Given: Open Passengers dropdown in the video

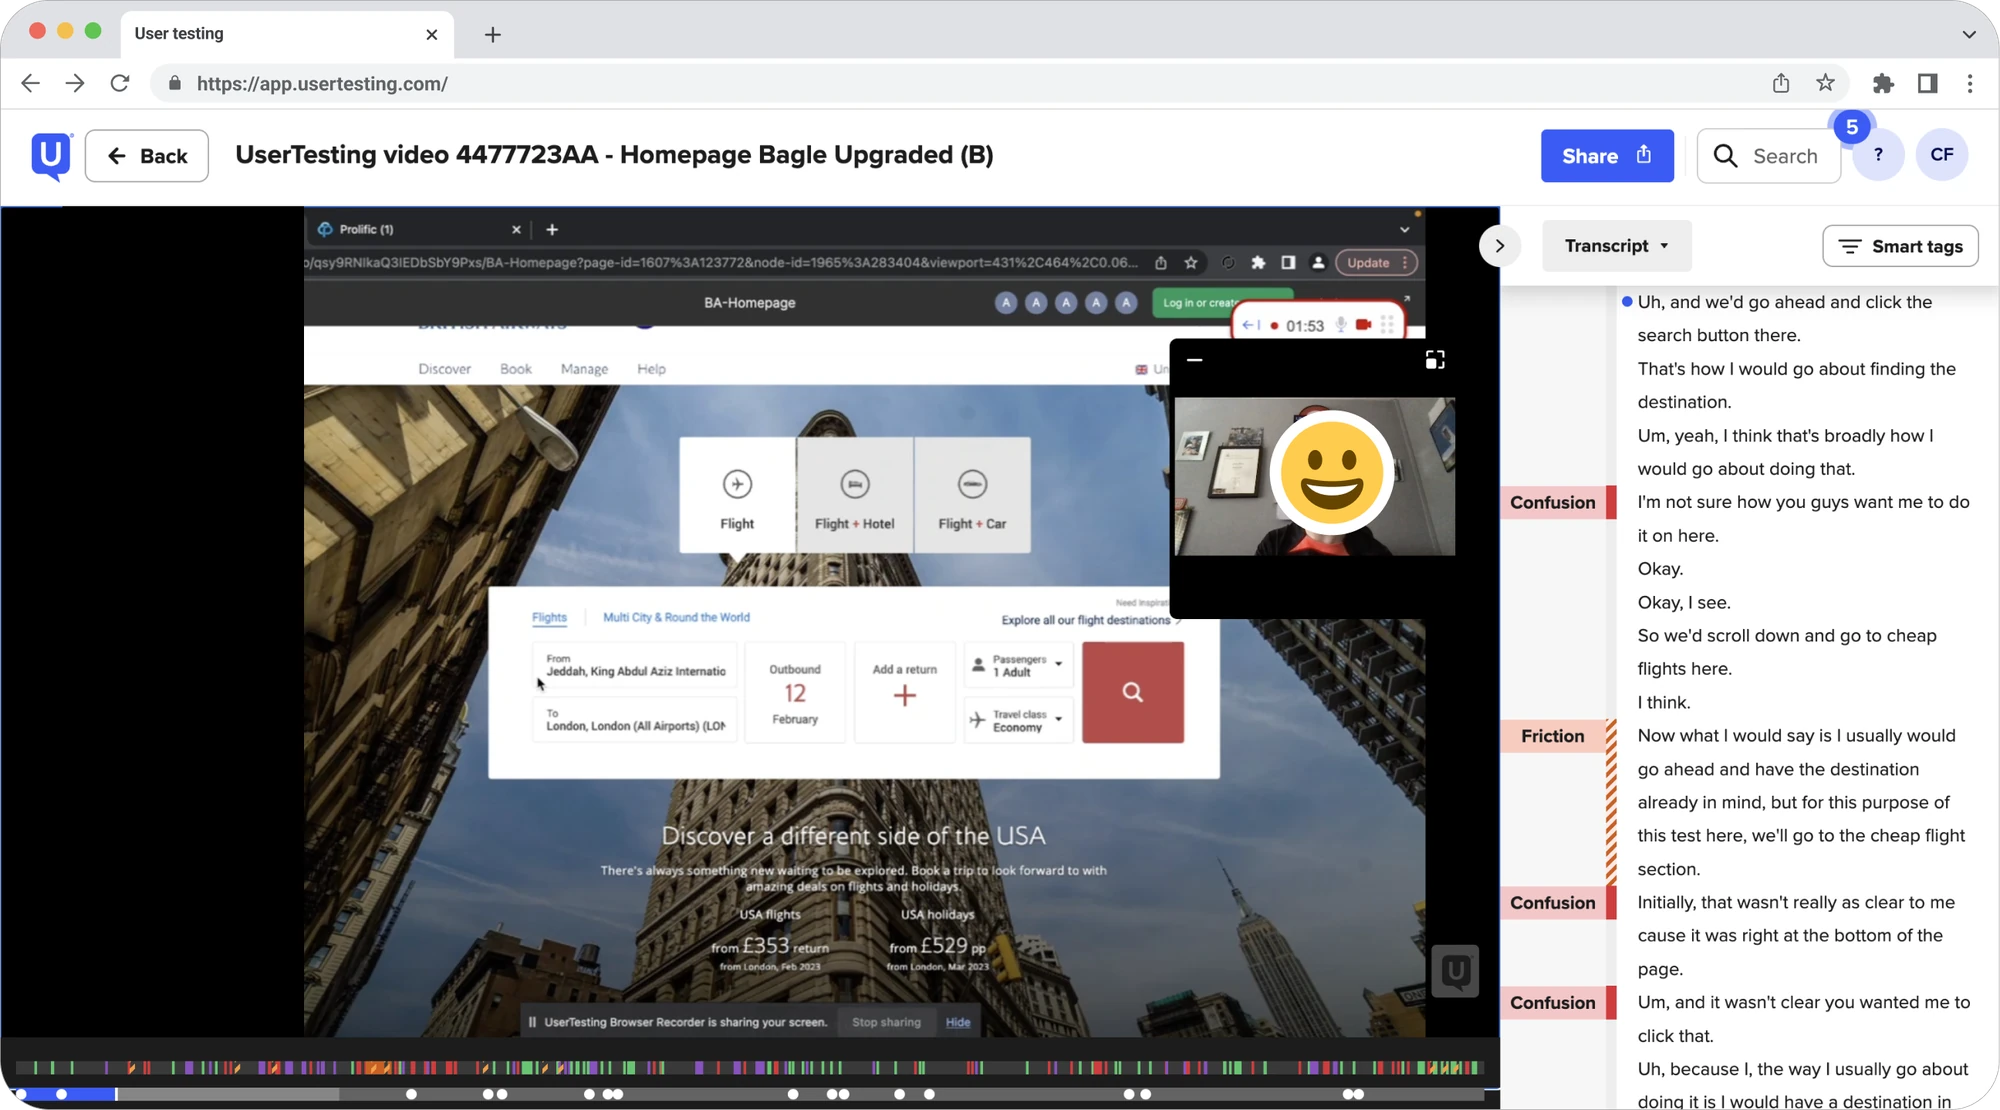Looking at the screenshot, I should (1019, 666).
